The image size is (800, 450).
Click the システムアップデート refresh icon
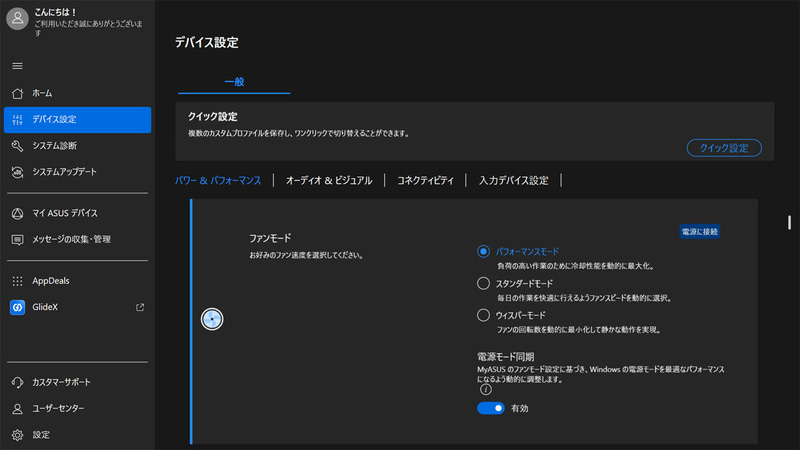coord(17,172)
